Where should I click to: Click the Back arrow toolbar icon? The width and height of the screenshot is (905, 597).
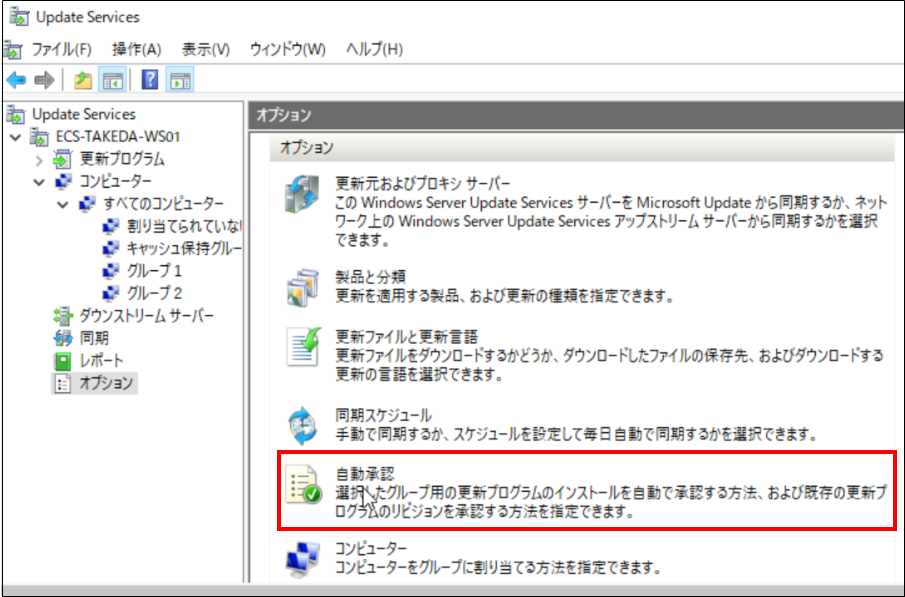click(x=16, y=80)
